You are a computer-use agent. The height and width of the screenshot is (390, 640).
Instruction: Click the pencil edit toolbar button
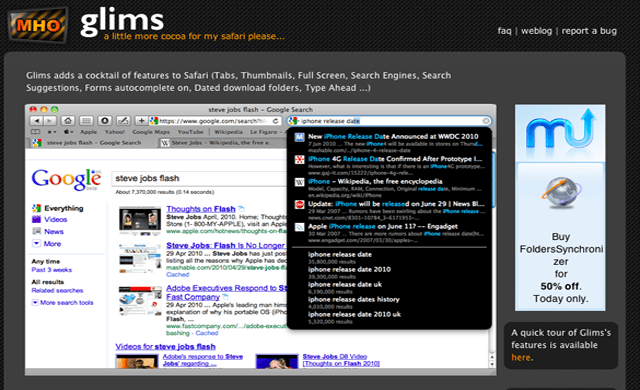123,121
